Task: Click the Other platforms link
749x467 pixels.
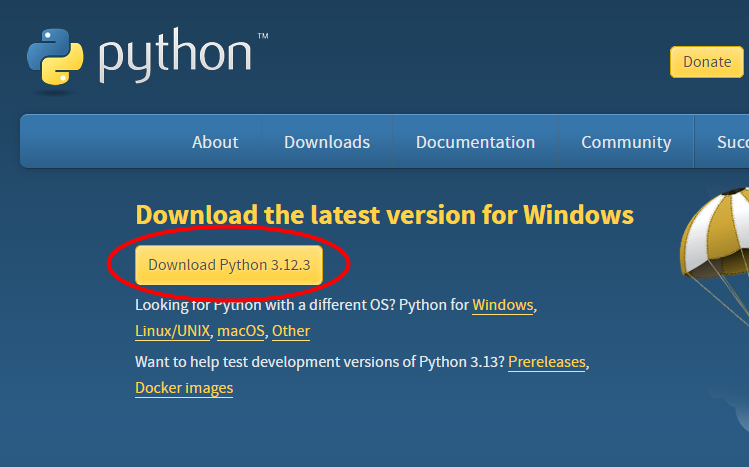Action: pos(291,331)
